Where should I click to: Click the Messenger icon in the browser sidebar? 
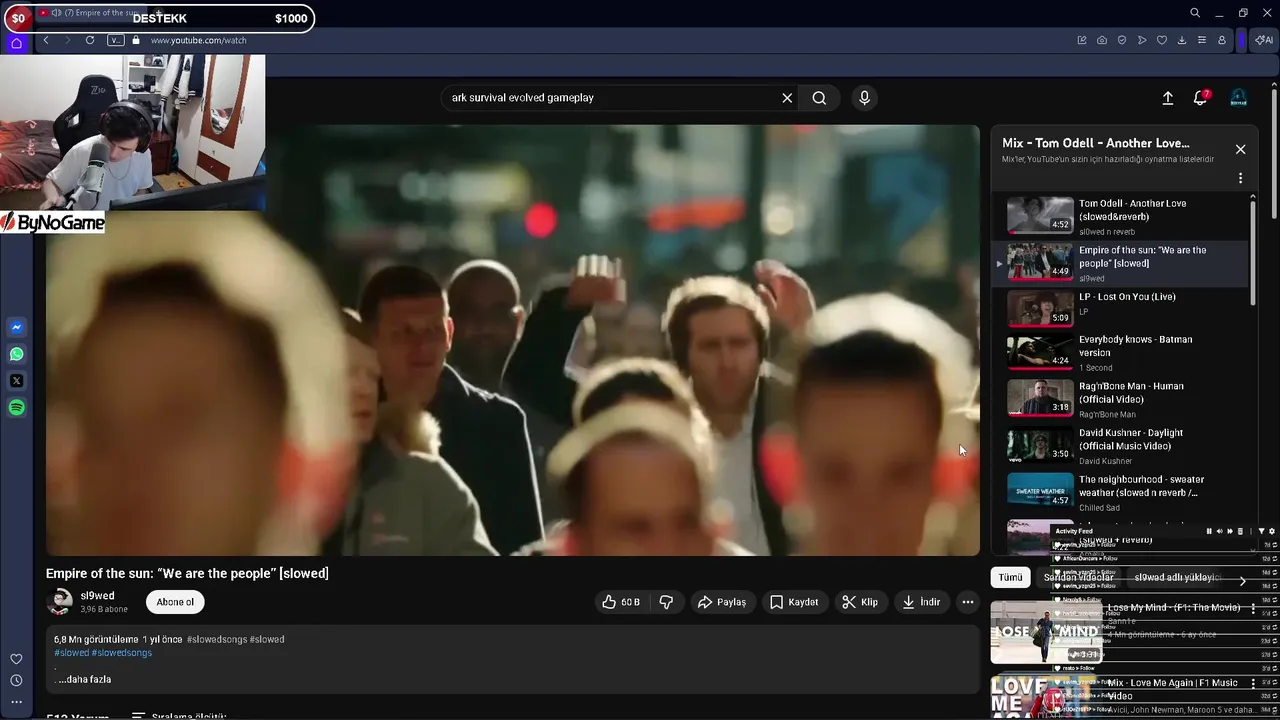17,328
